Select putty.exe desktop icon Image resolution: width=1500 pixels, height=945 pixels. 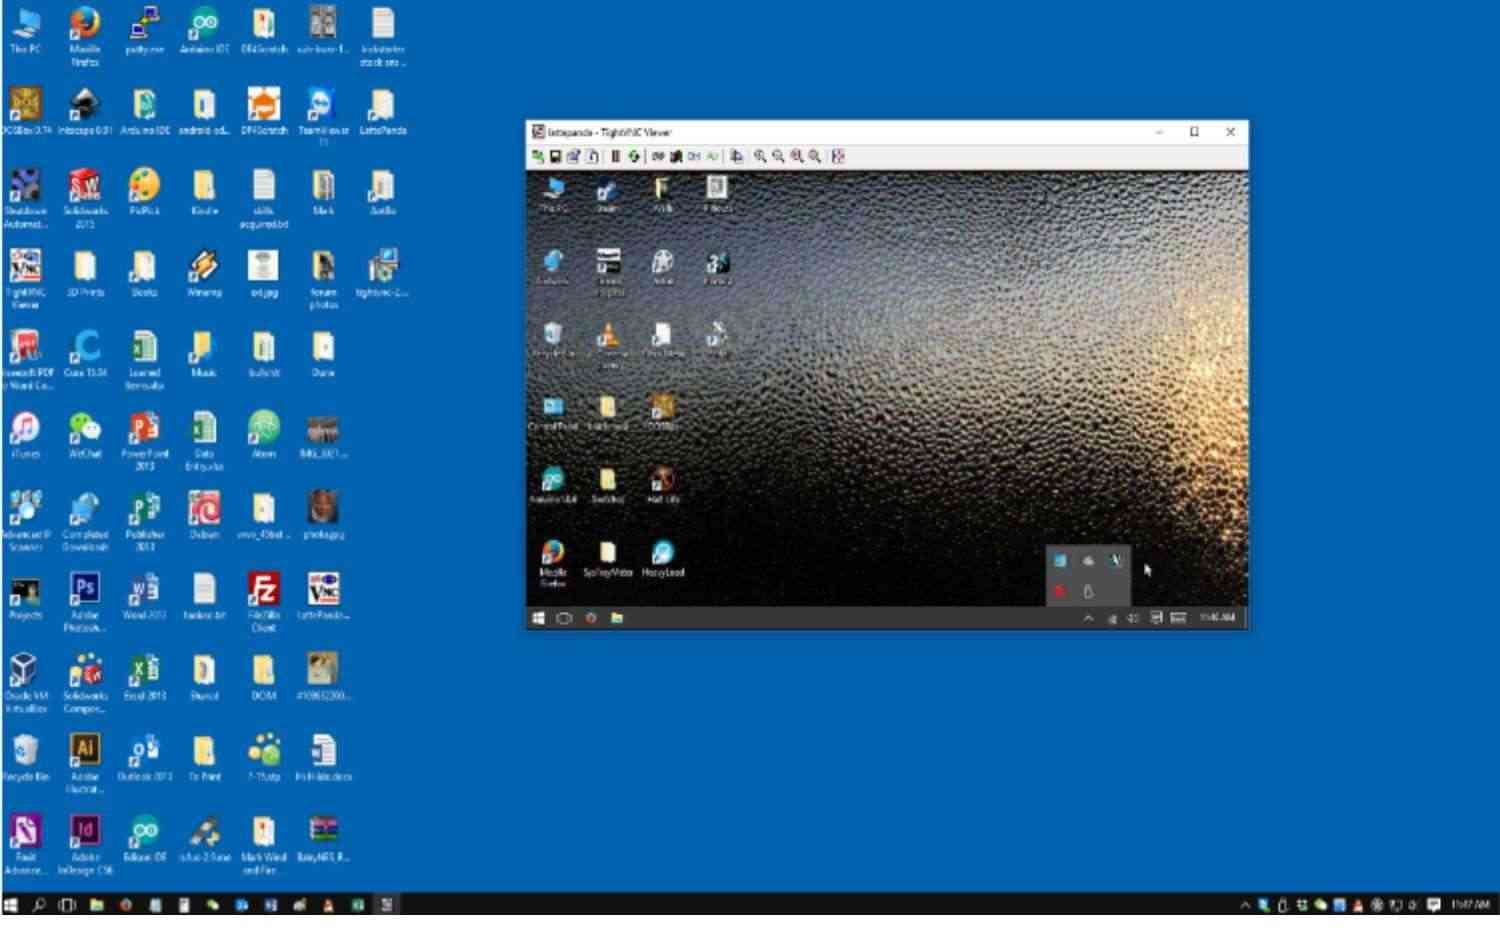pos(145,30)
